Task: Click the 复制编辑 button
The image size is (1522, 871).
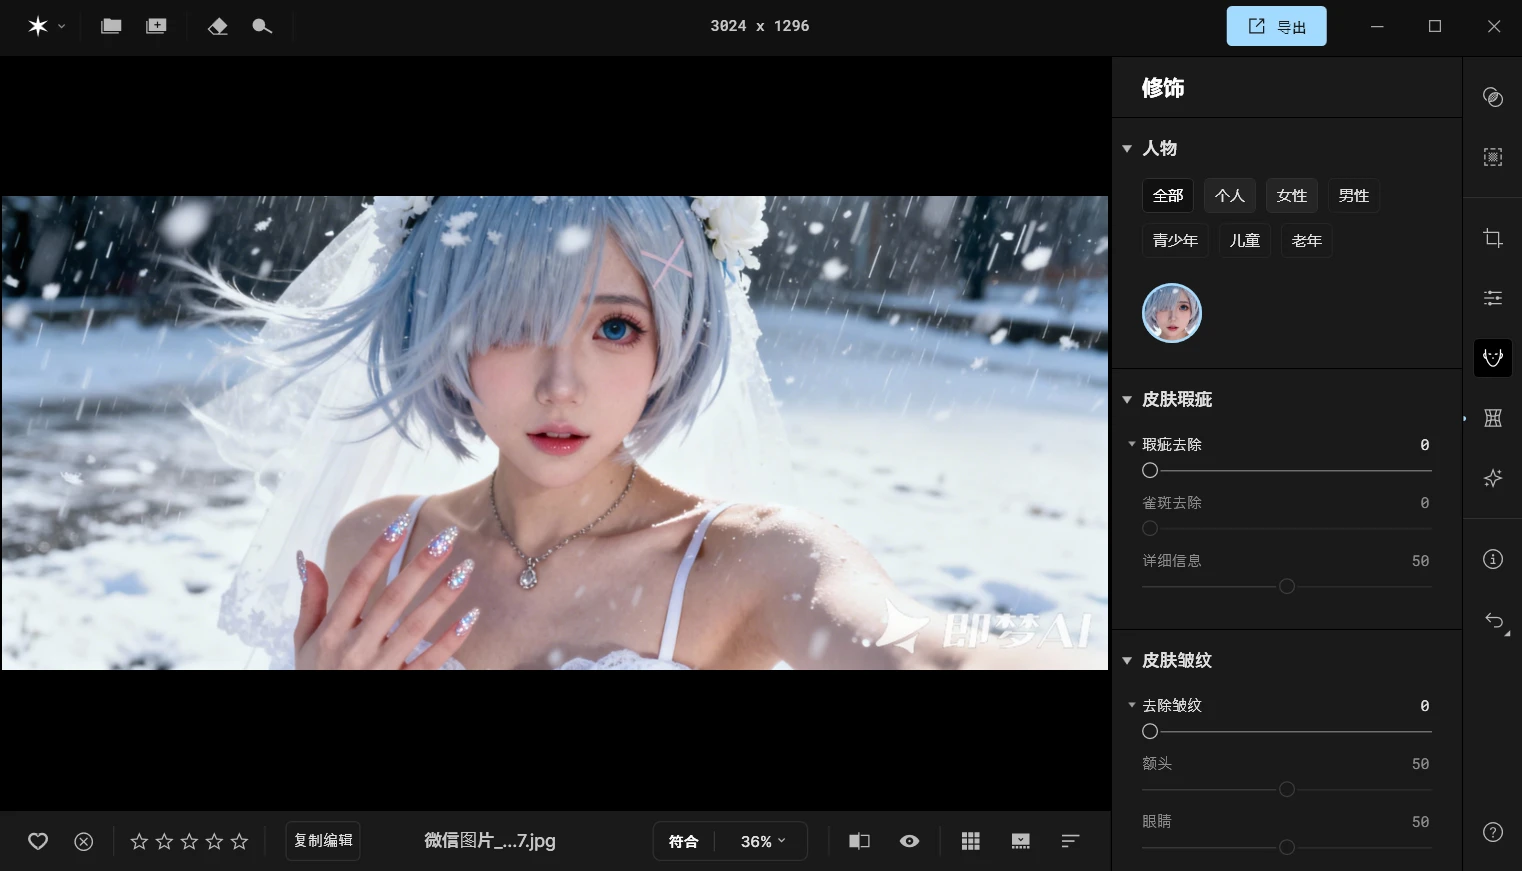Action: (x=323, y=841)
